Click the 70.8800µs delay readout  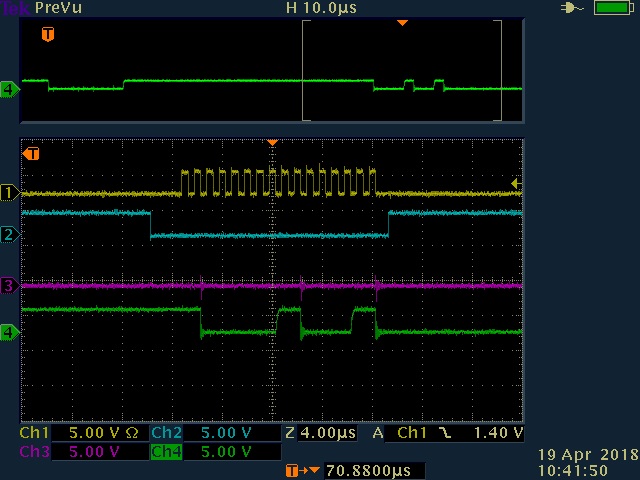click(x=368, y=471)
